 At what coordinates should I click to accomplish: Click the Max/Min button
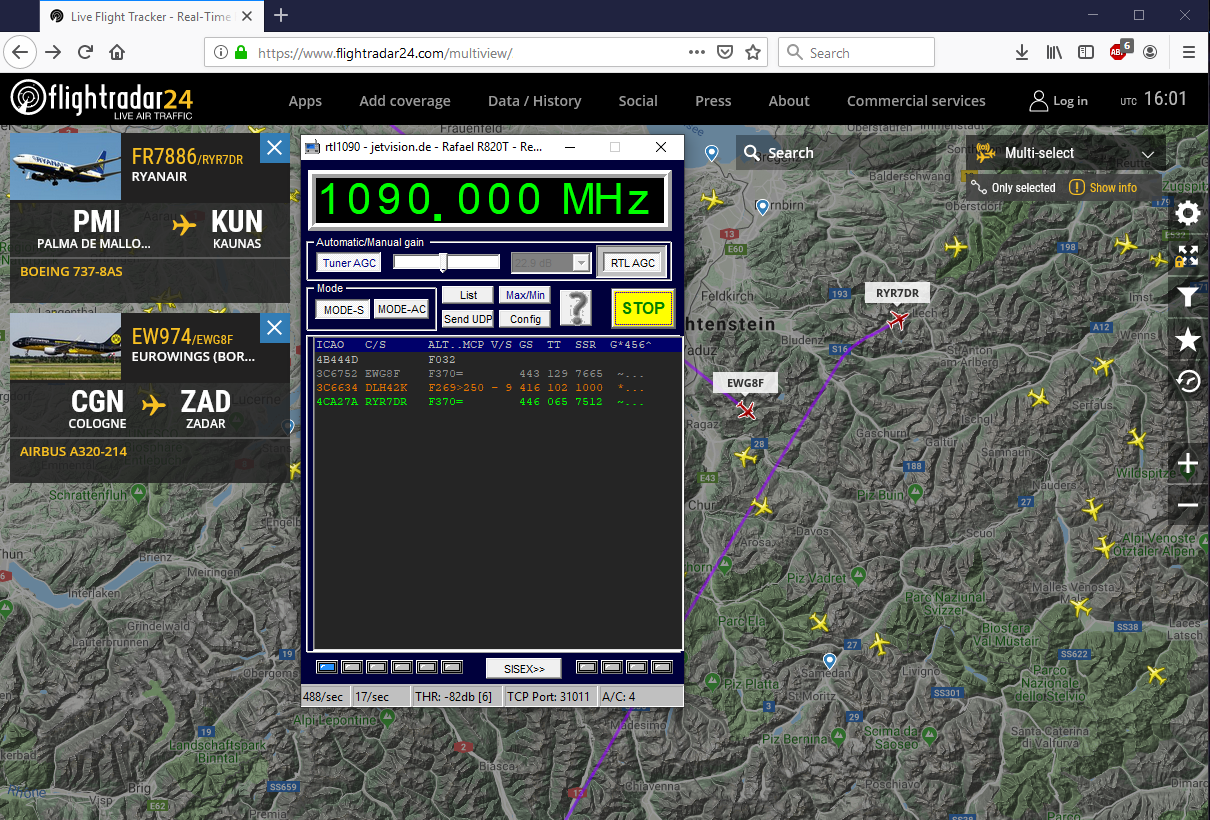(x=525, y=295)
